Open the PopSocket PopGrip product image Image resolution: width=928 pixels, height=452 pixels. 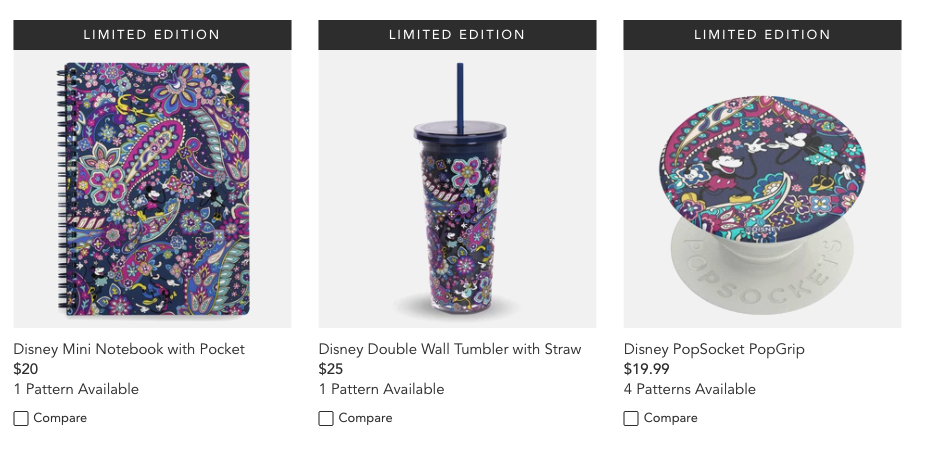click(x=762, y=189)
